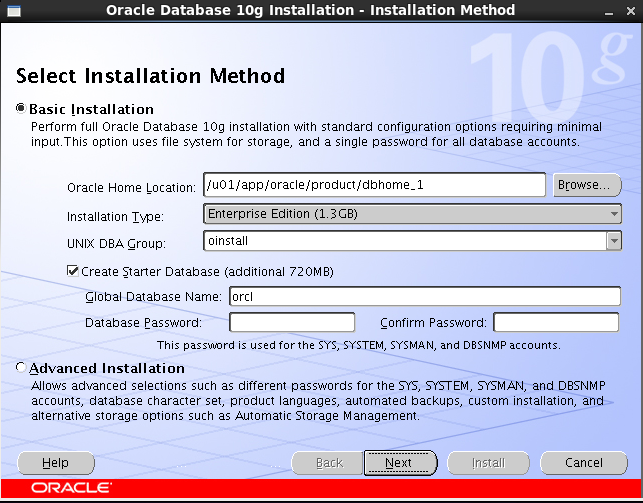Click the 'Select Installation Method' heading
643x503 pixels.
coord(150,76)
